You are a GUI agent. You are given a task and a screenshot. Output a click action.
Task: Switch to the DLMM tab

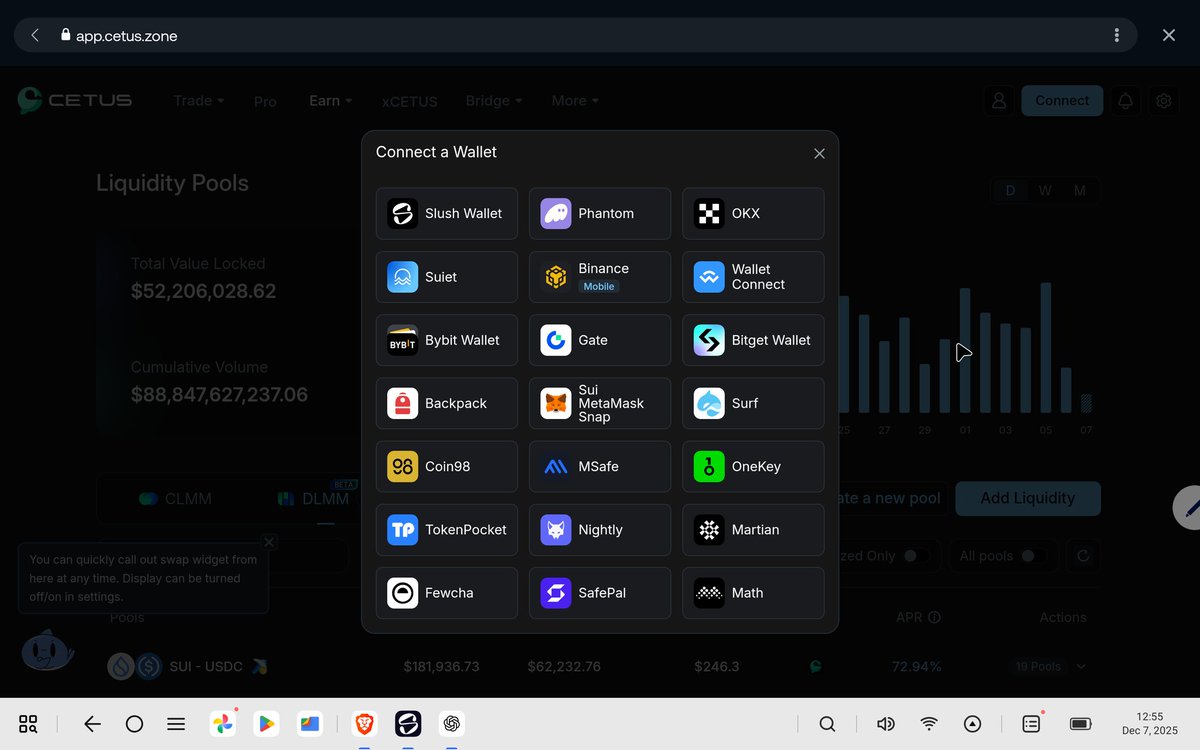[x=316, y=498]
